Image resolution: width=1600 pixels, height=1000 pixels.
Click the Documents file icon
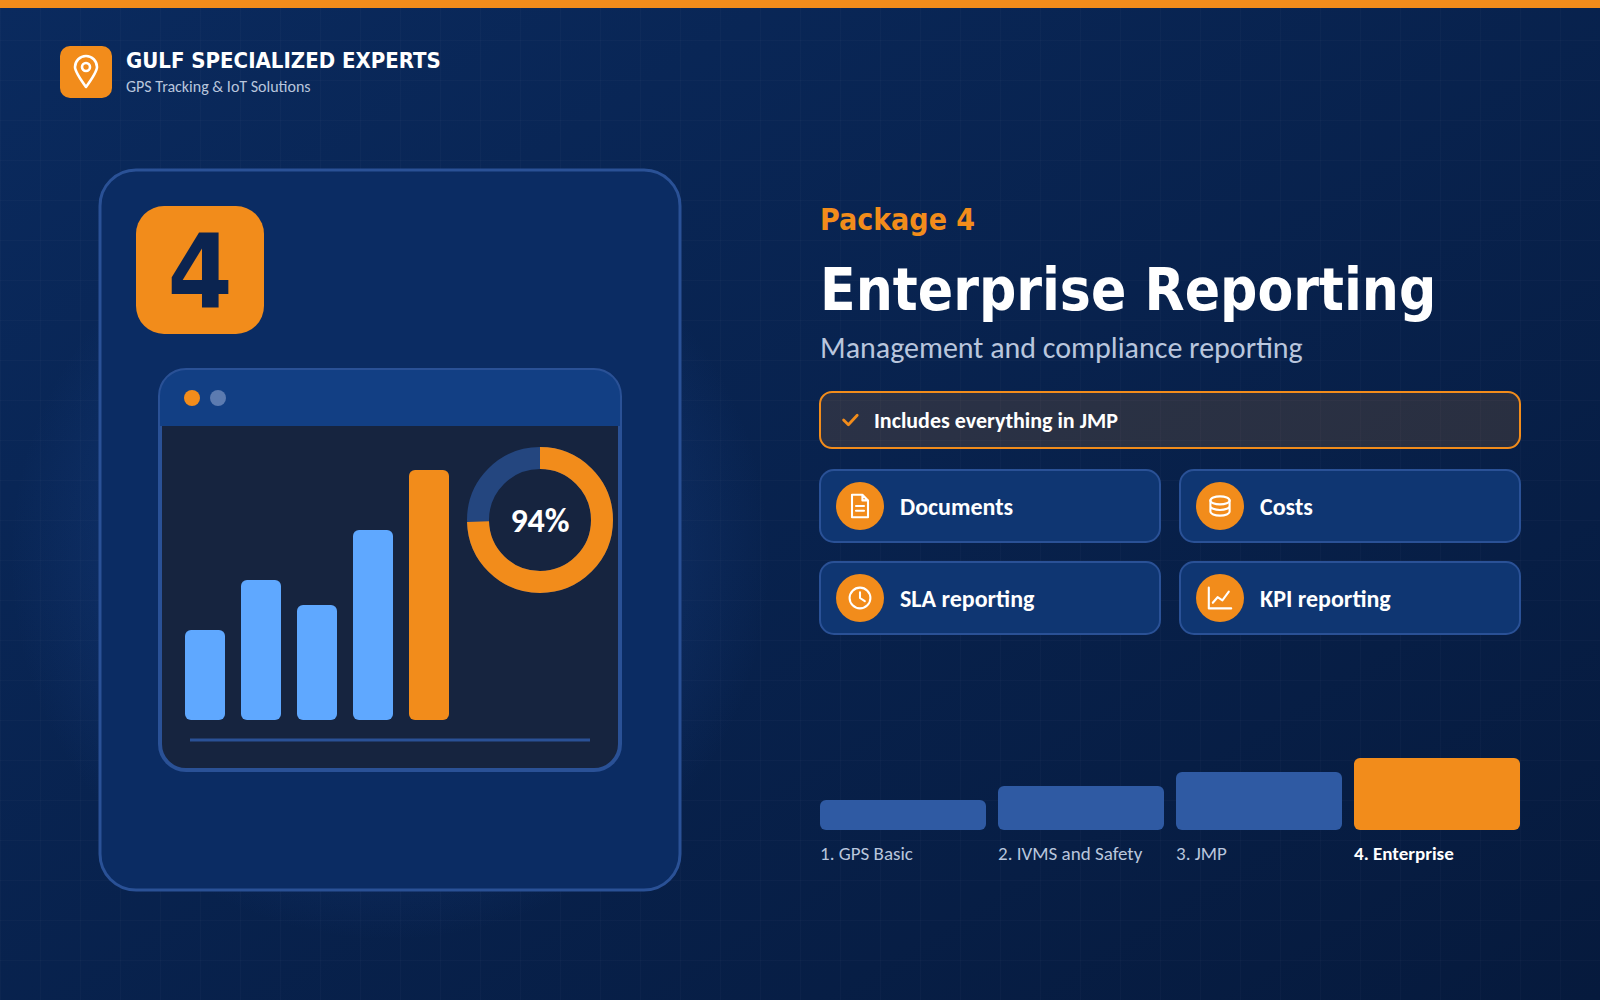click(x=860, y=506)
